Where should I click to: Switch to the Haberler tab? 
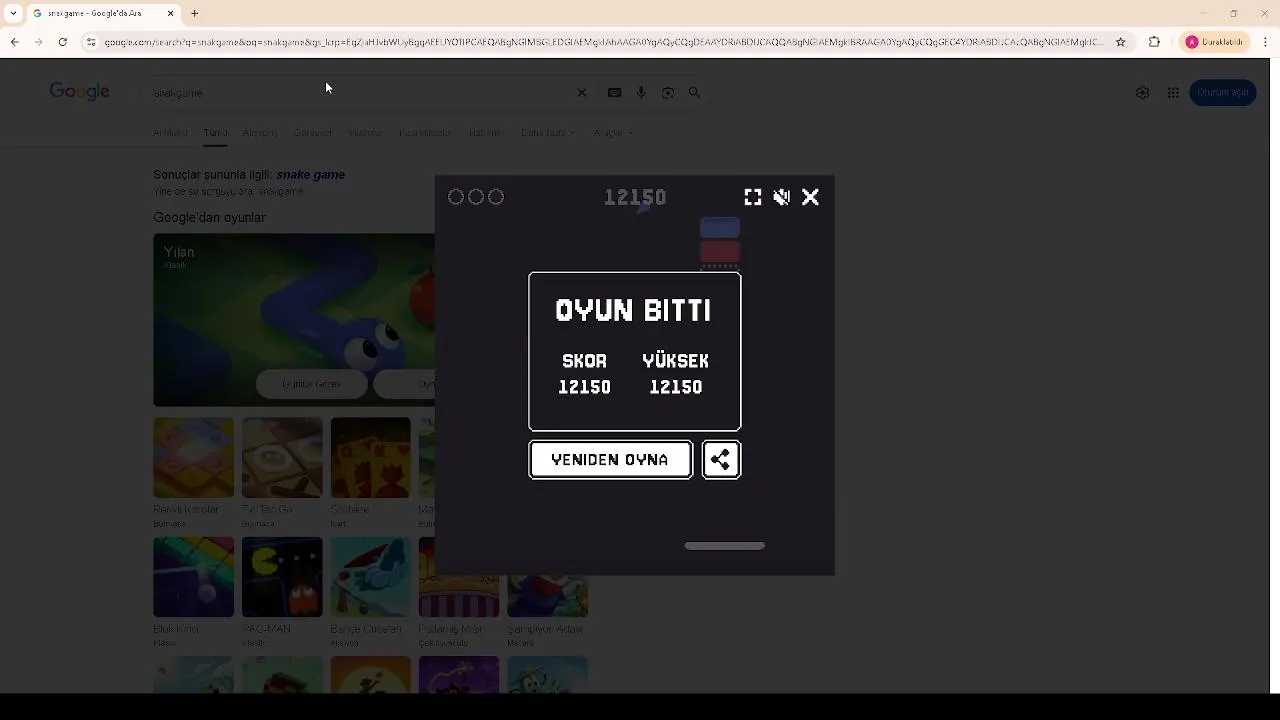tap(487, 132)
